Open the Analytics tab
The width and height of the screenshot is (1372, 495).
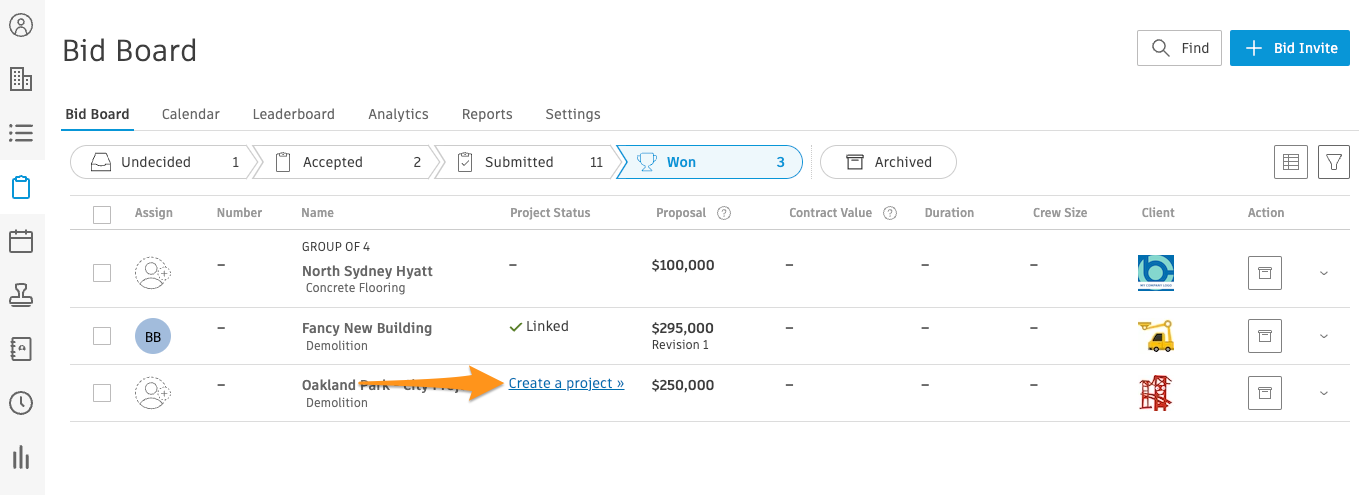click(398, 114)
